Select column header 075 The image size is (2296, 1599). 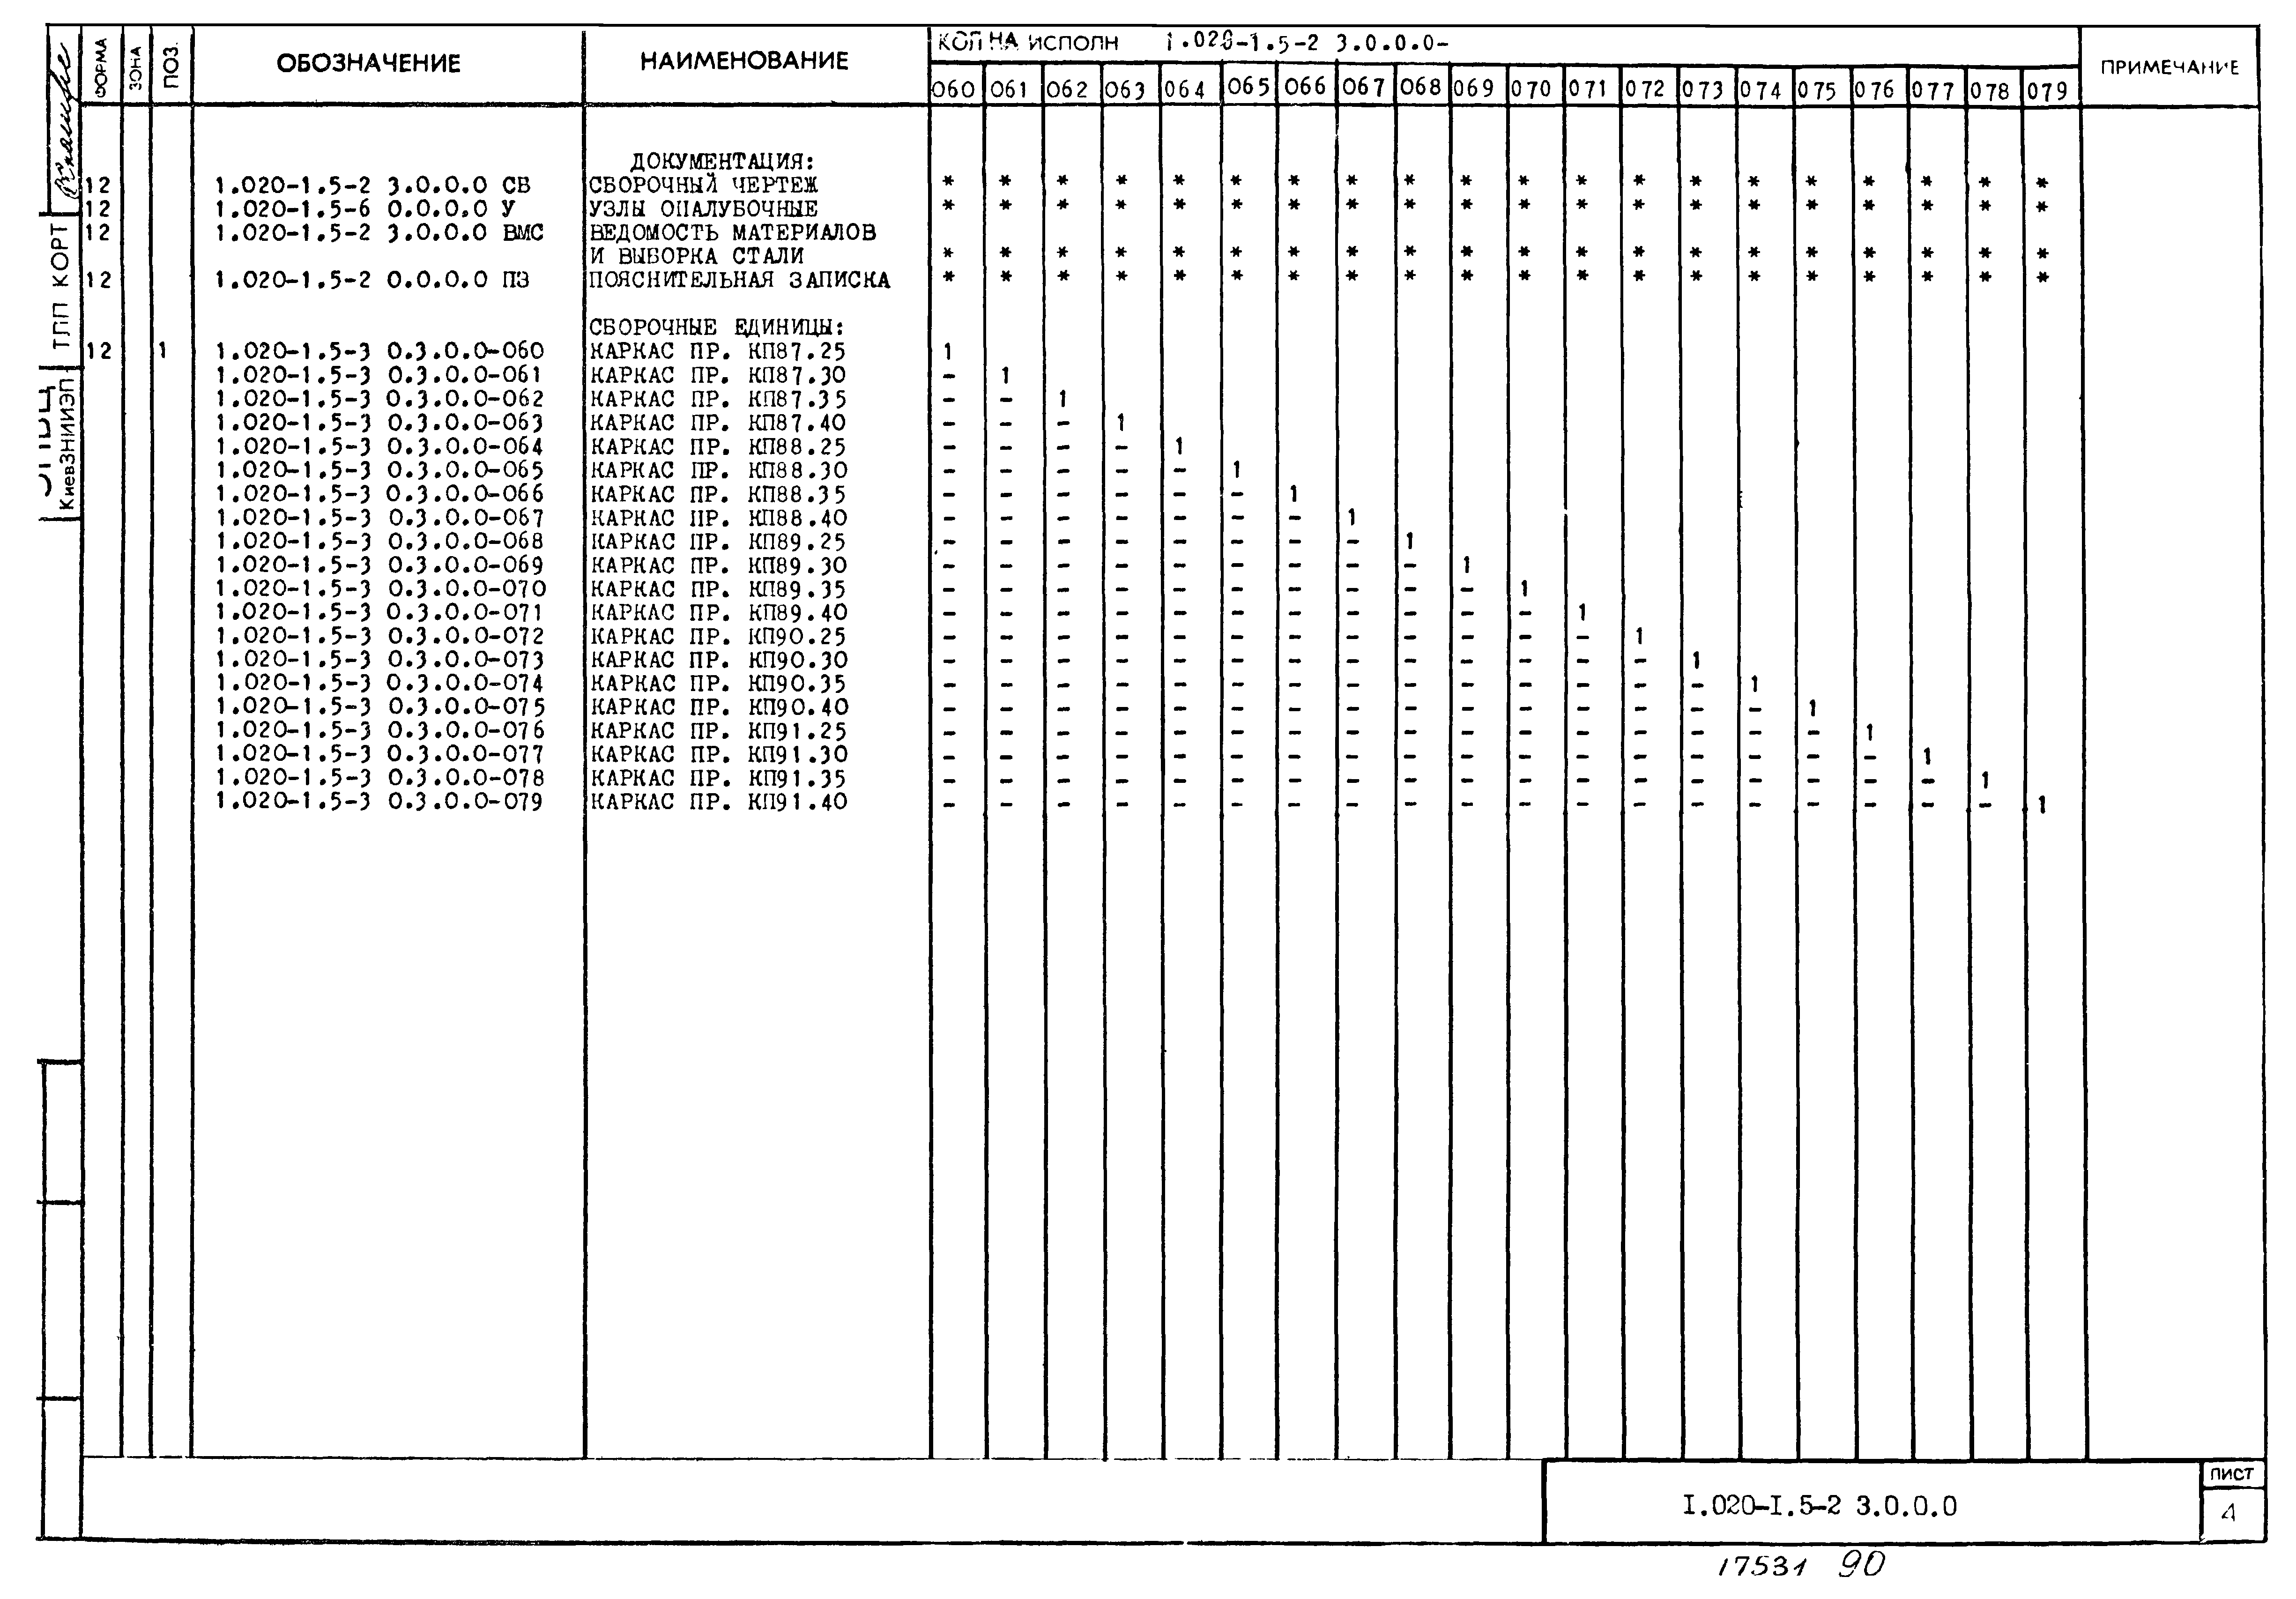pyautogui.click(x=1818, y=90)
